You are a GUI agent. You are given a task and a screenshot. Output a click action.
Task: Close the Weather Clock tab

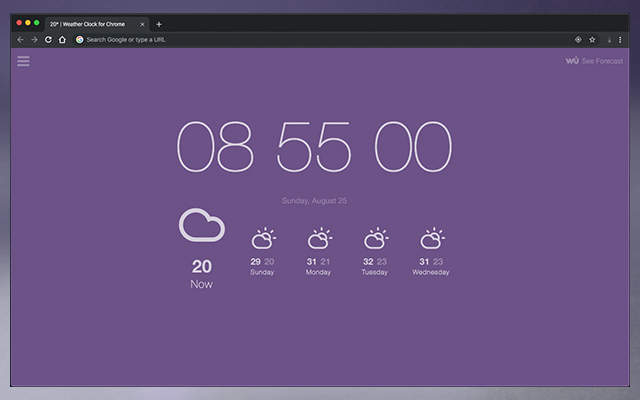click(x=142, y=23)
